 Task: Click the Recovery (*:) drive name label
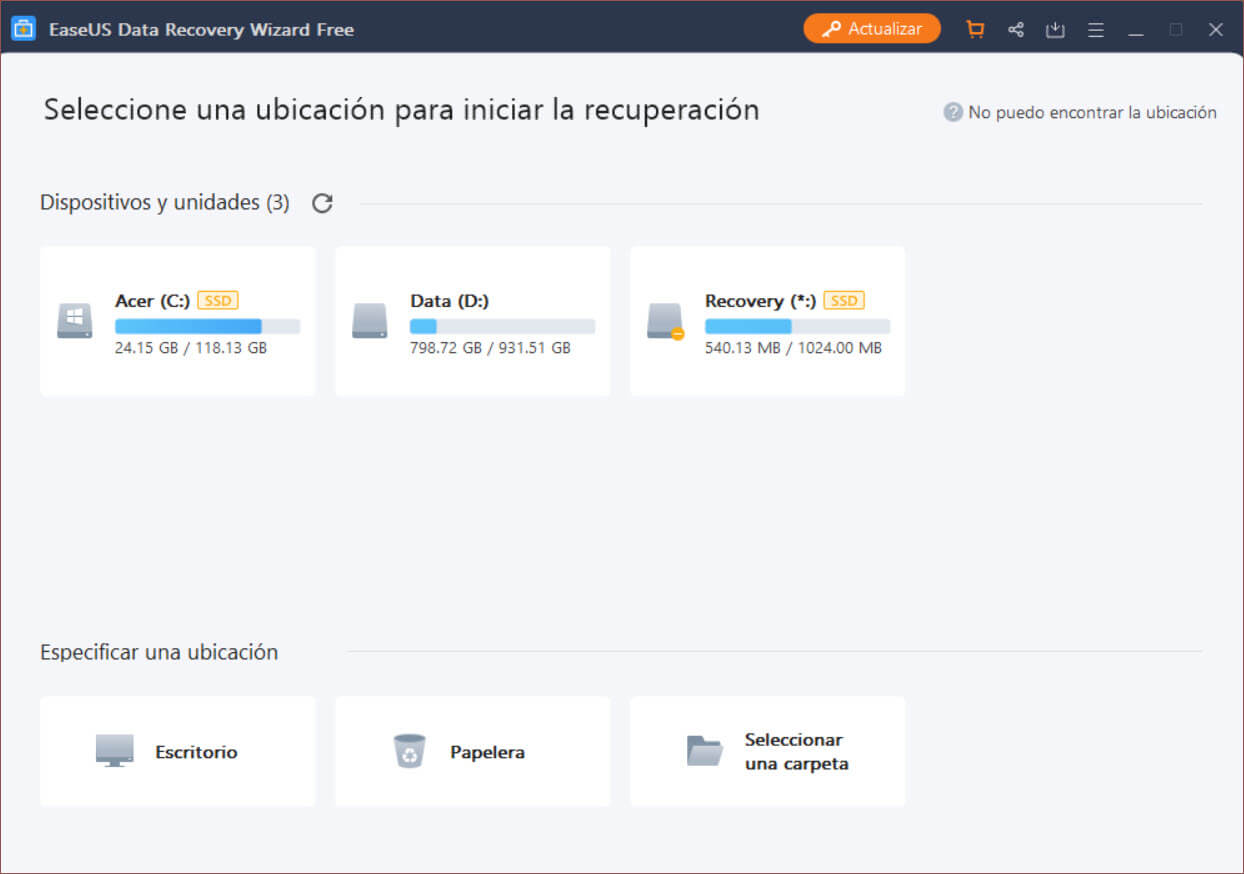click(x=760, y=300)
